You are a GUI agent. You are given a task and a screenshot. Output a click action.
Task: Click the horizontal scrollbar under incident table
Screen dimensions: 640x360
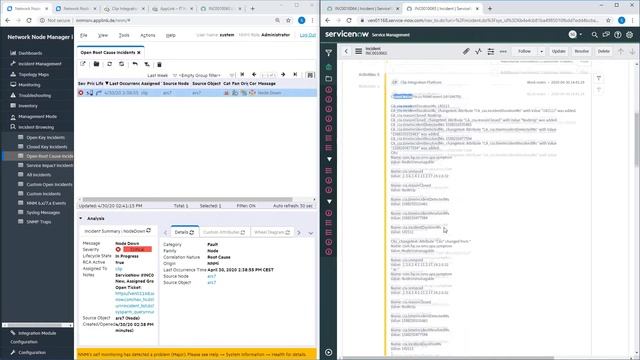[x=188, y=200]
